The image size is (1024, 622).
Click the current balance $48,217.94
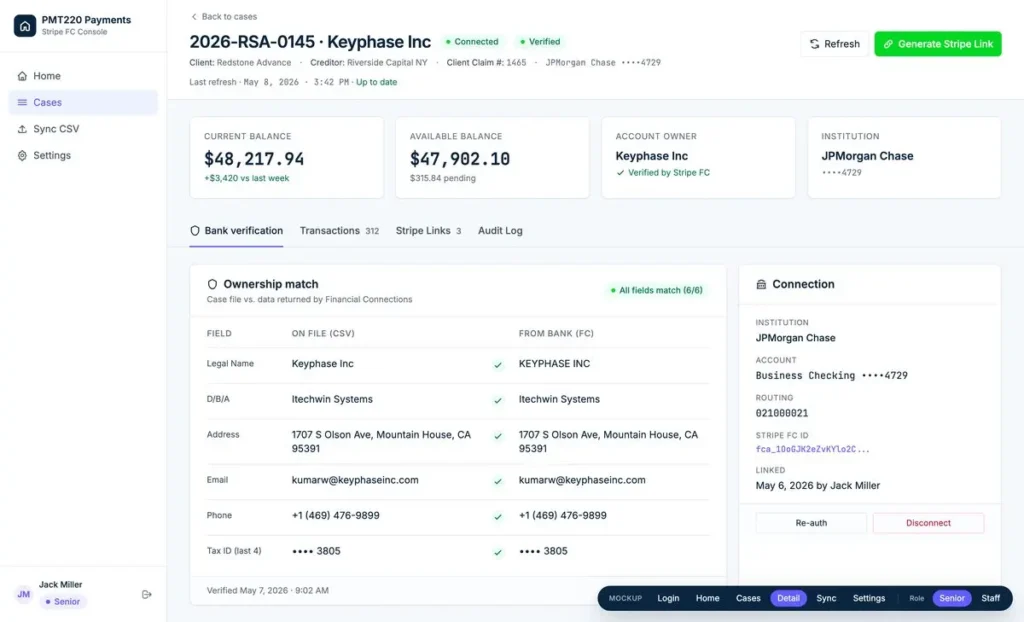(x=254, y=159)
